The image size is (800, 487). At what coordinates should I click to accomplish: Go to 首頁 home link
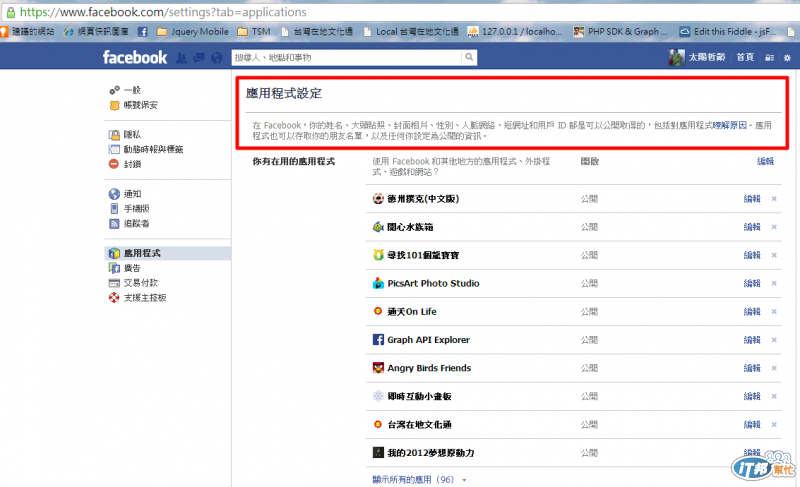[745, 57]
